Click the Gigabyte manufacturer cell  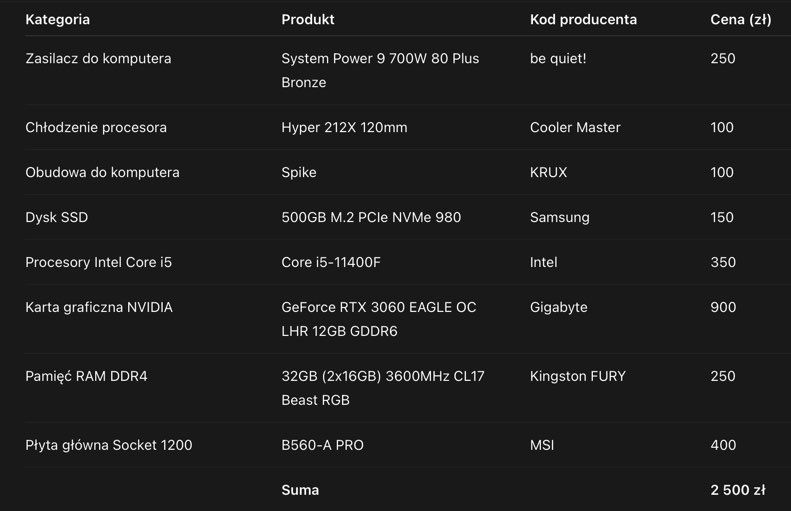pos(558,308)
